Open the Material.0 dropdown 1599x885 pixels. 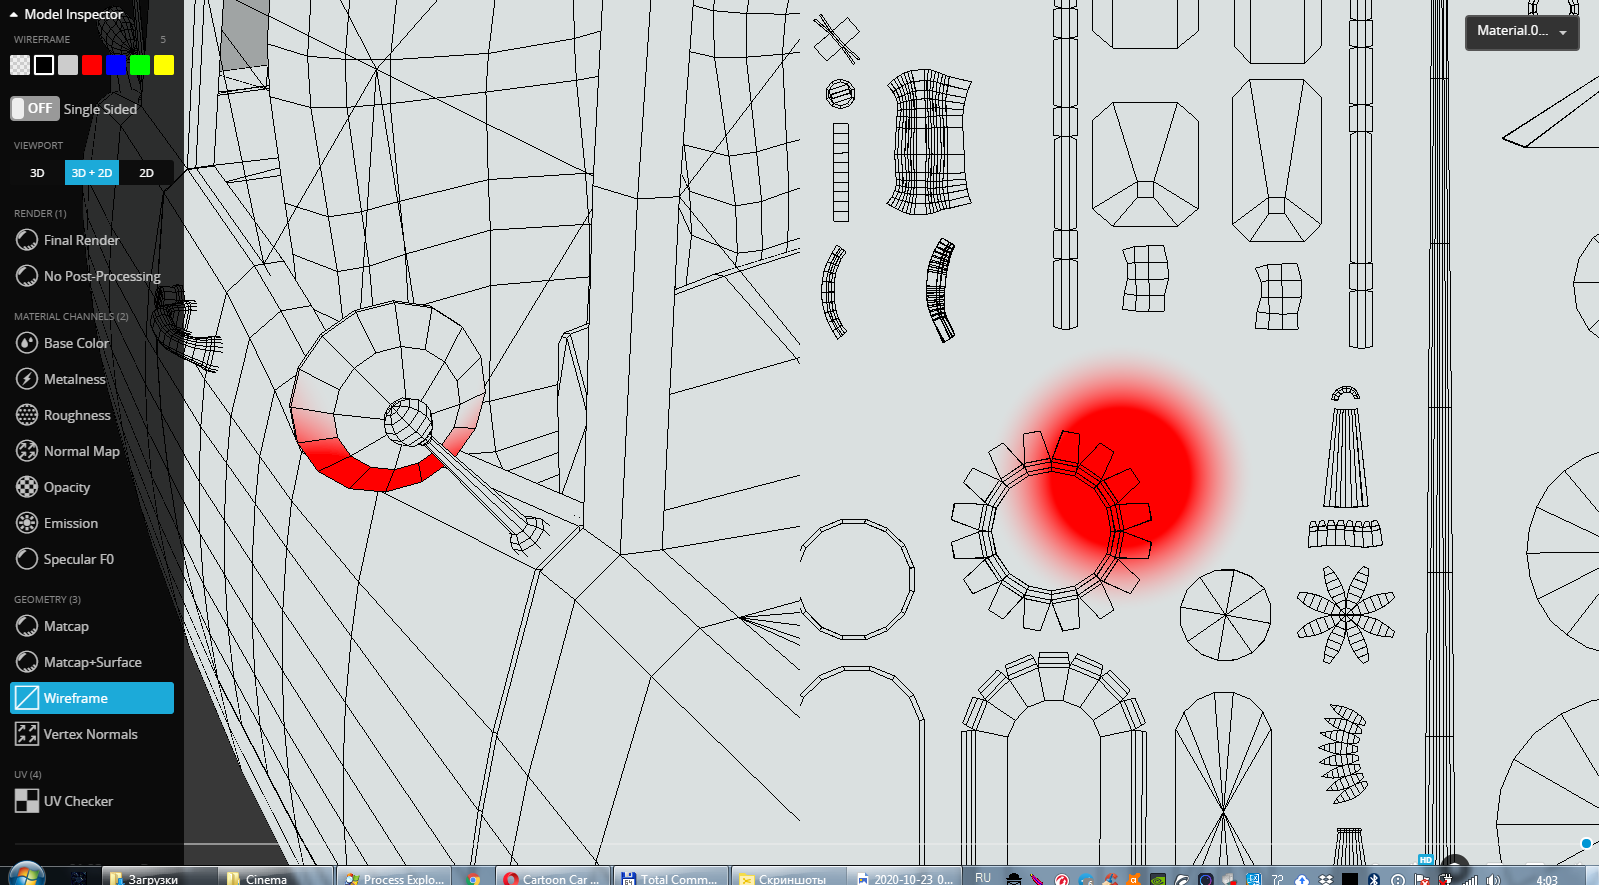coord(1521,31)
